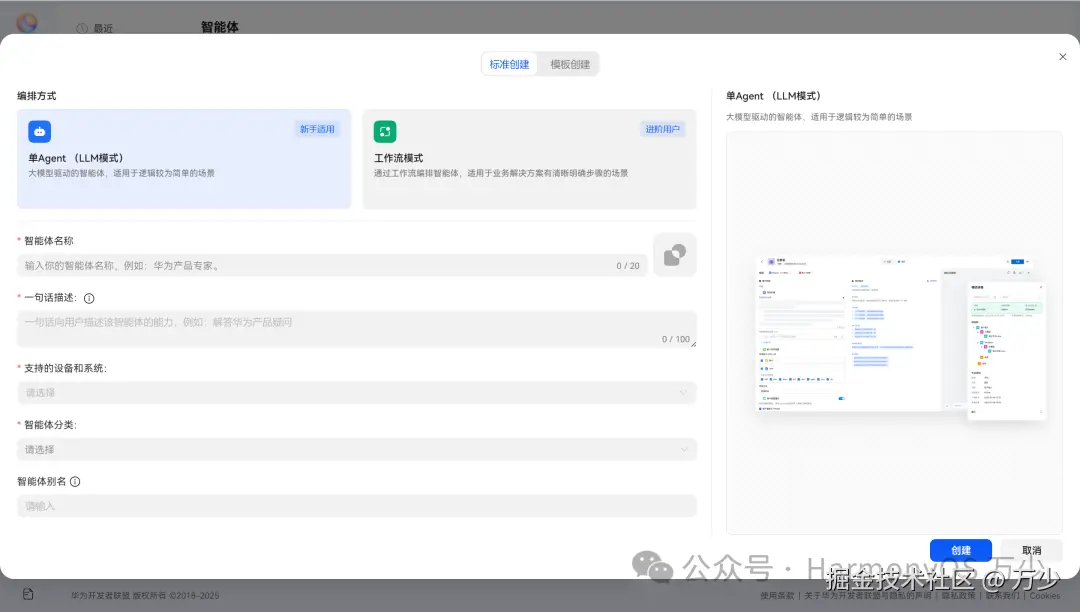Click the colorful logo at top left

tap(27, 23)
